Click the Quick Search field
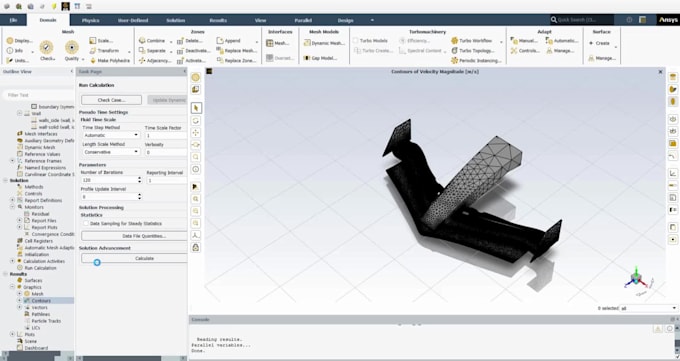Screen dimensions: 680x361 click(x=582, y=20)
